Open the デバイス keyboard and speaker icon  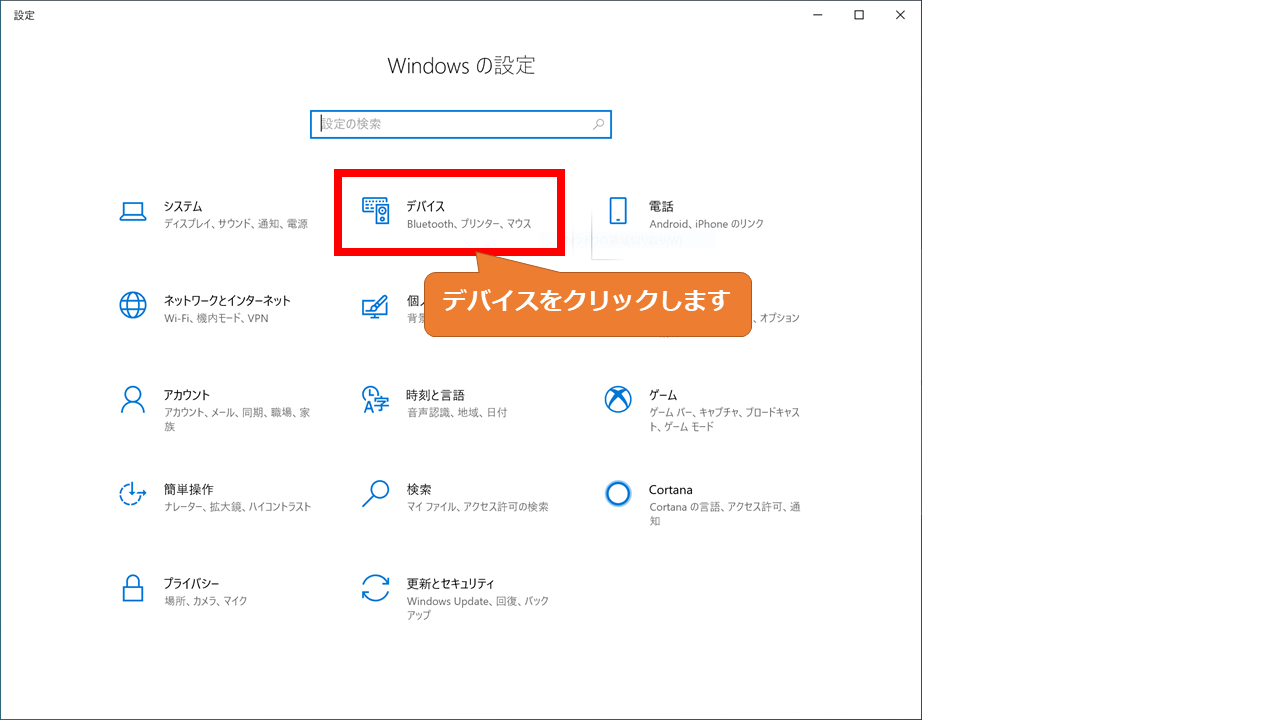click(x=375, y=210)
